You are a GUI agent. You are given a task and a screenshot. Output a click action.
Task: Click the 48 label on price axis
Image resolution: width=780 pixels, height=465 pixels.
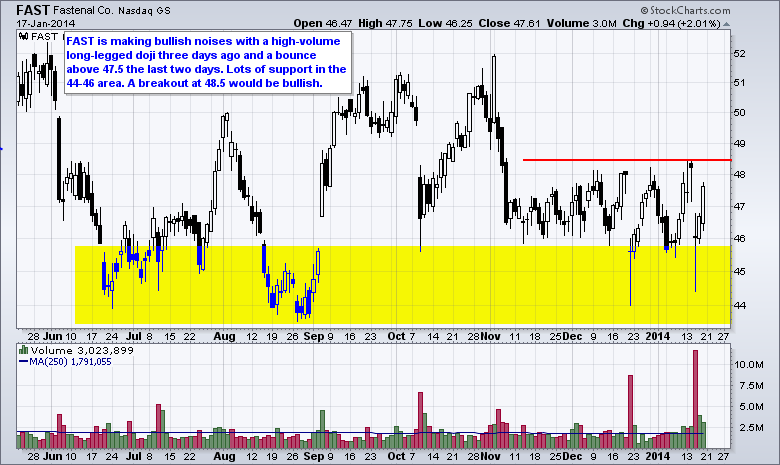click(x=740, y=175)
